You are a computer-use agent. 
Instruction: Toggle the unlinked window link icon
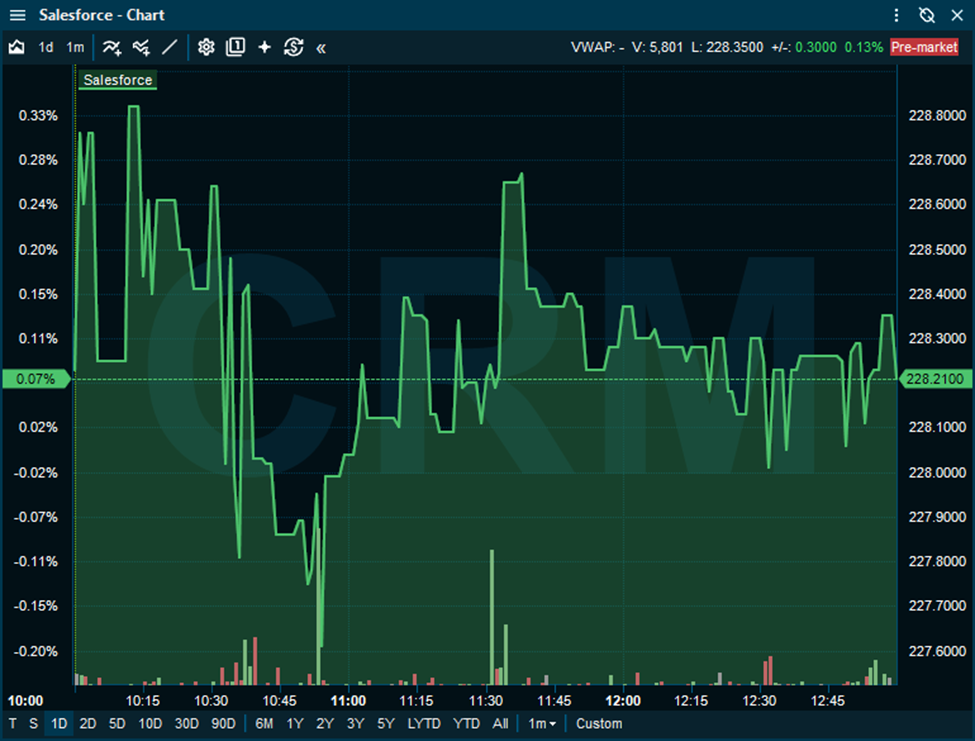coord(926,15)
